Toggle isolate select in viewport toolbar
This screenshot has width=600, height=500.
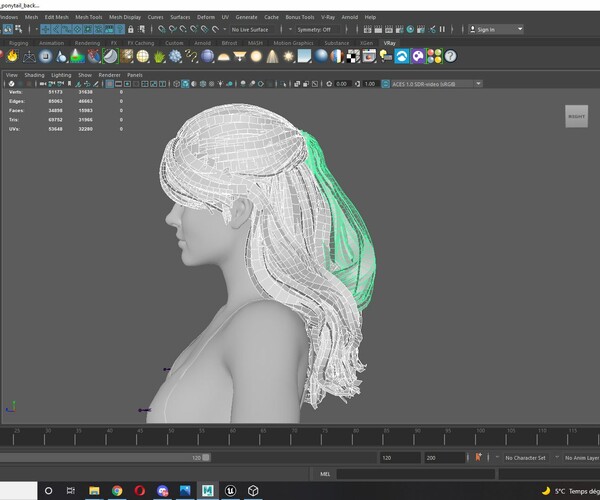[x=283, y=84]
